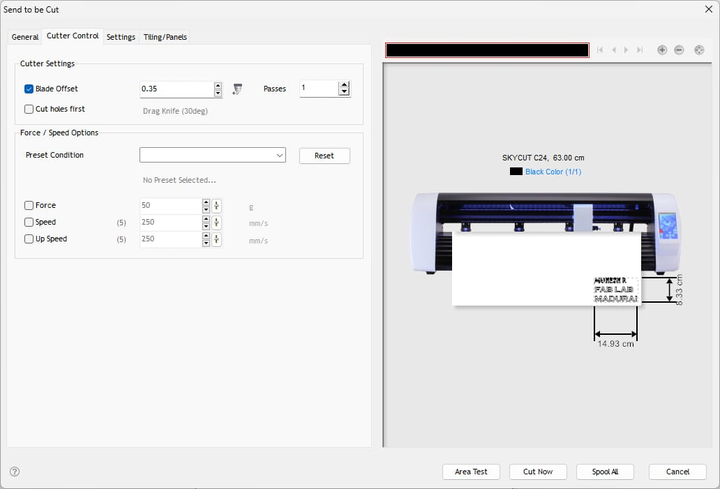The height and width of the screenshot is (489, 720).
Task: Switch to the General tab
Action: pyautogui.click(x=25, y=37)
